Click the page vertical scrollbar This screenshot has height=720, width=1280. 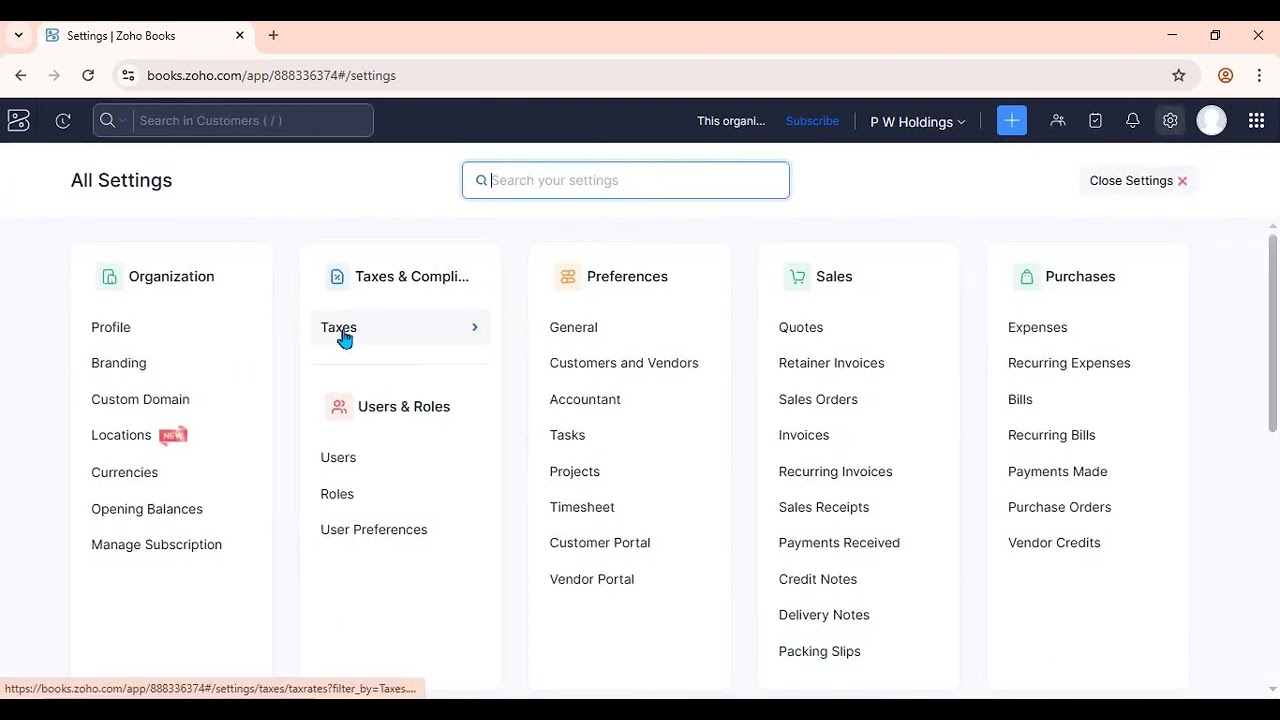click(x=1272, y=333)
